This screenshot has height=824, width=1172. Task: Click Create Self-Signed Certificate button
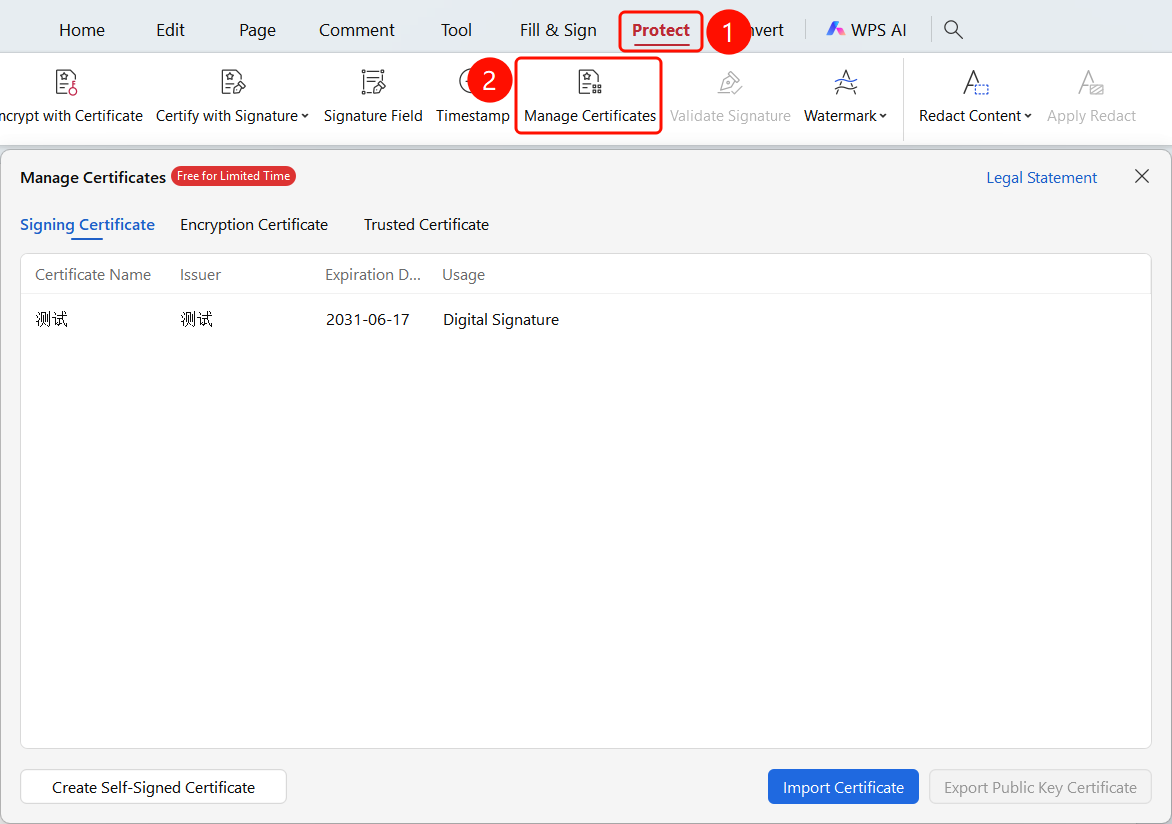153,787
